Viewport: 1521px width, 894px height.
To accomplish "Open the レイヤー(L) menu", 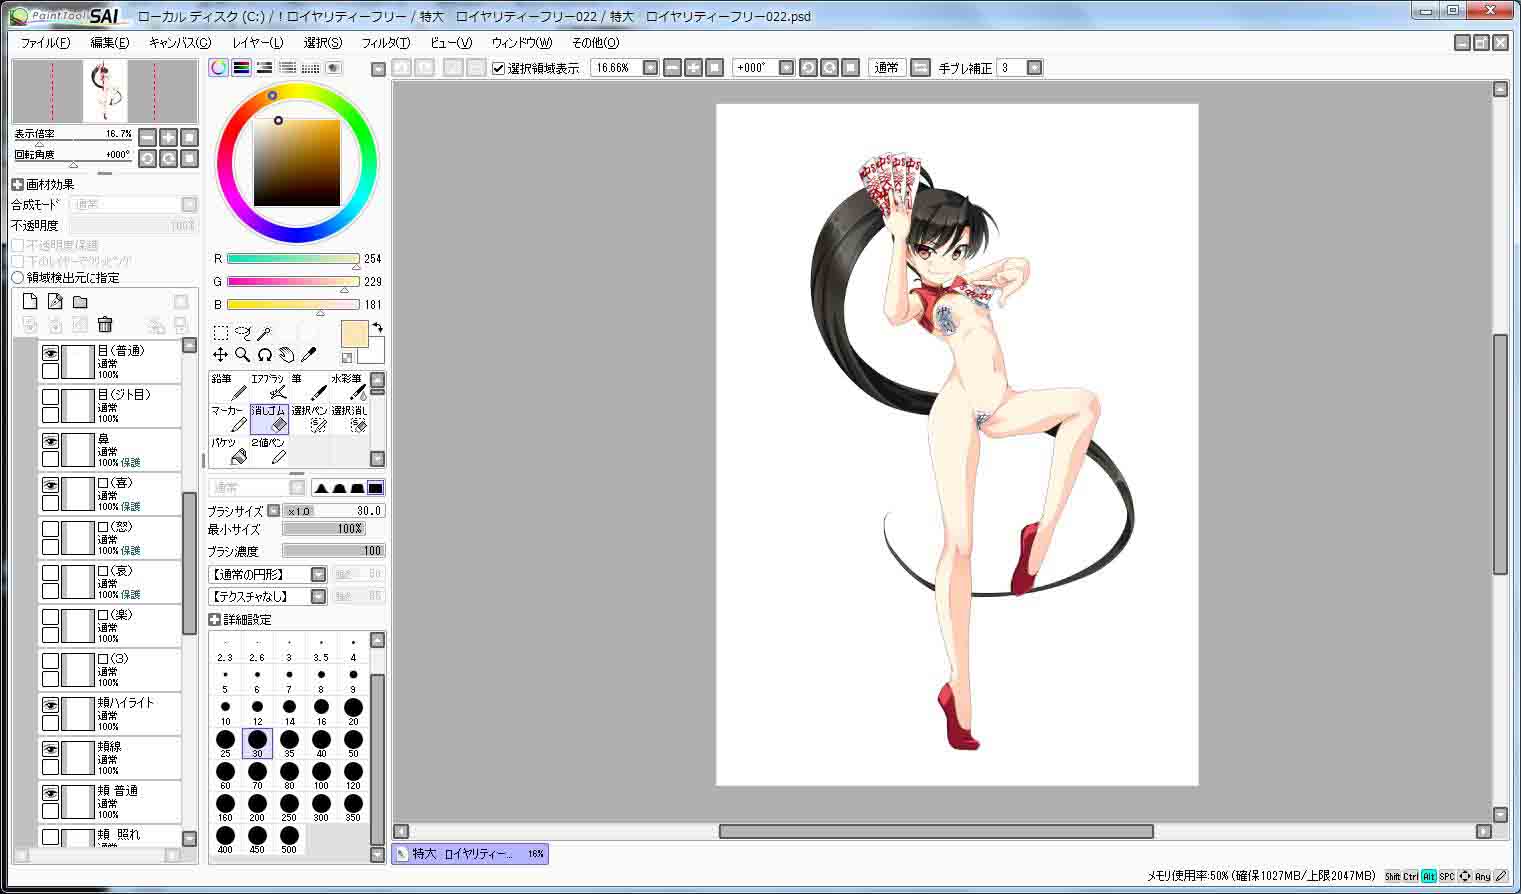I will pyautogui.click(x=258, y=43).
